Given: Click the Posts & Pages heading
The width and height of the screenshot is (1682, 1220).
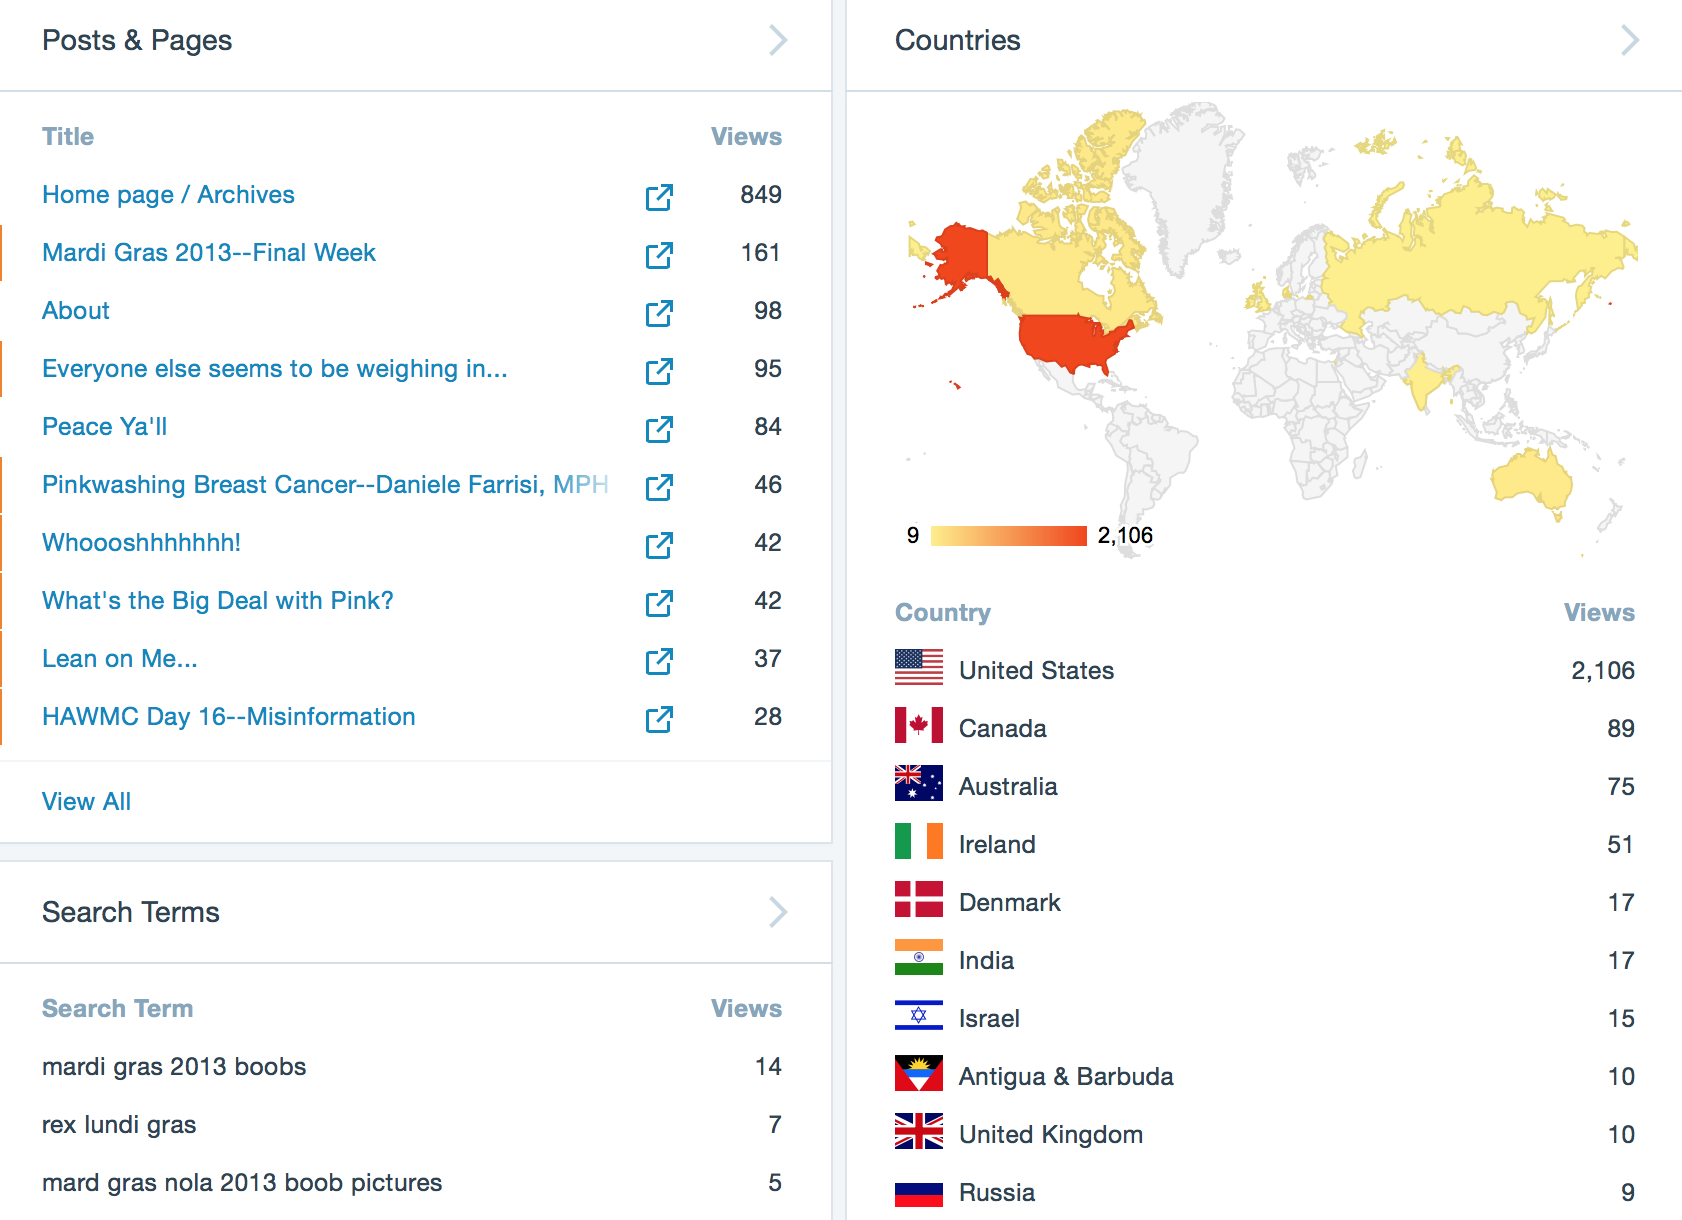Looking at the screenshot, I should tap(137, 41).
